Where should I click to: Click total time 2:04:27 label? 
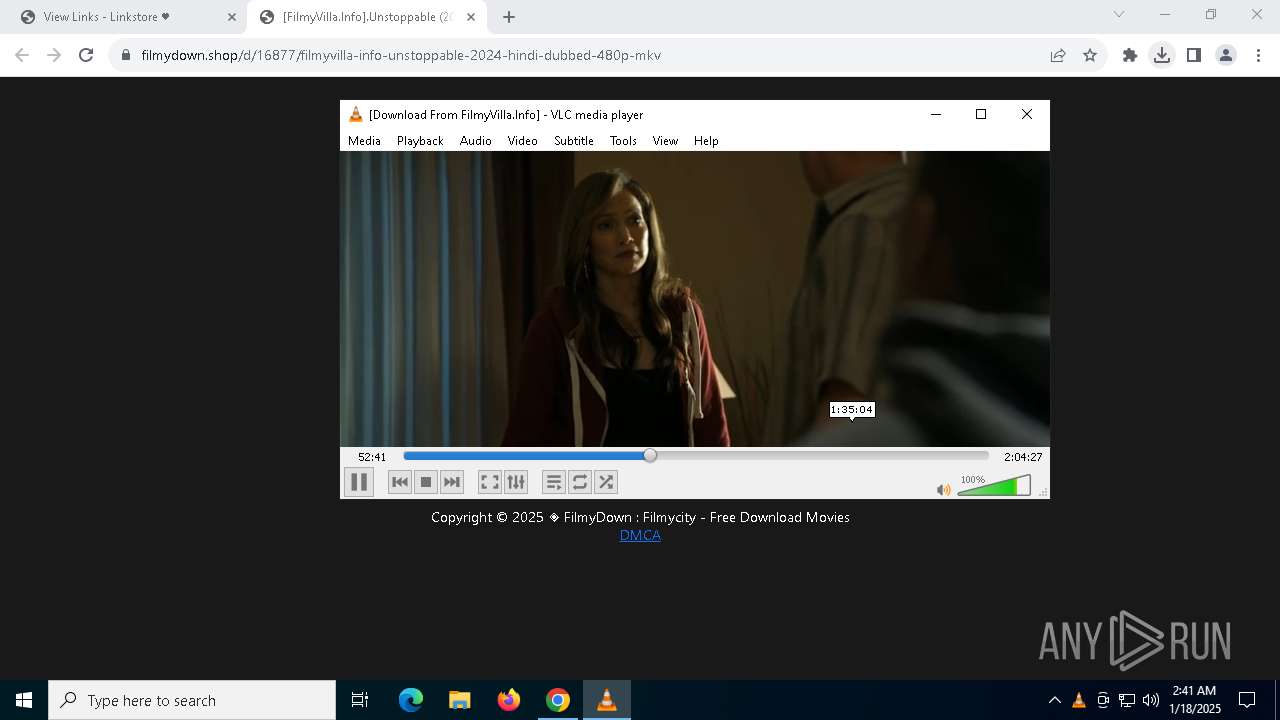tap(1023, 457)
